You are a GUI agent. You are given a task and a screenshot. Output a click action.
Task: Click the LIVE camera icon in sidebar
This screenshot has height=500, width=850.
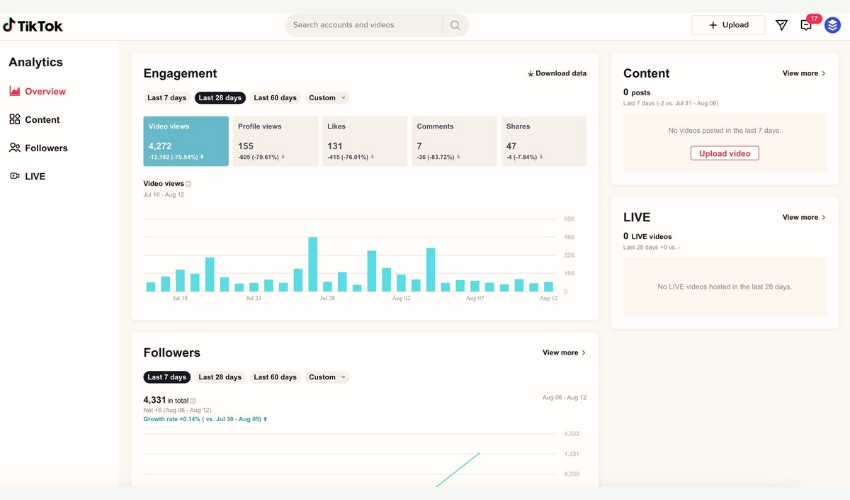[x=15, y=176]
